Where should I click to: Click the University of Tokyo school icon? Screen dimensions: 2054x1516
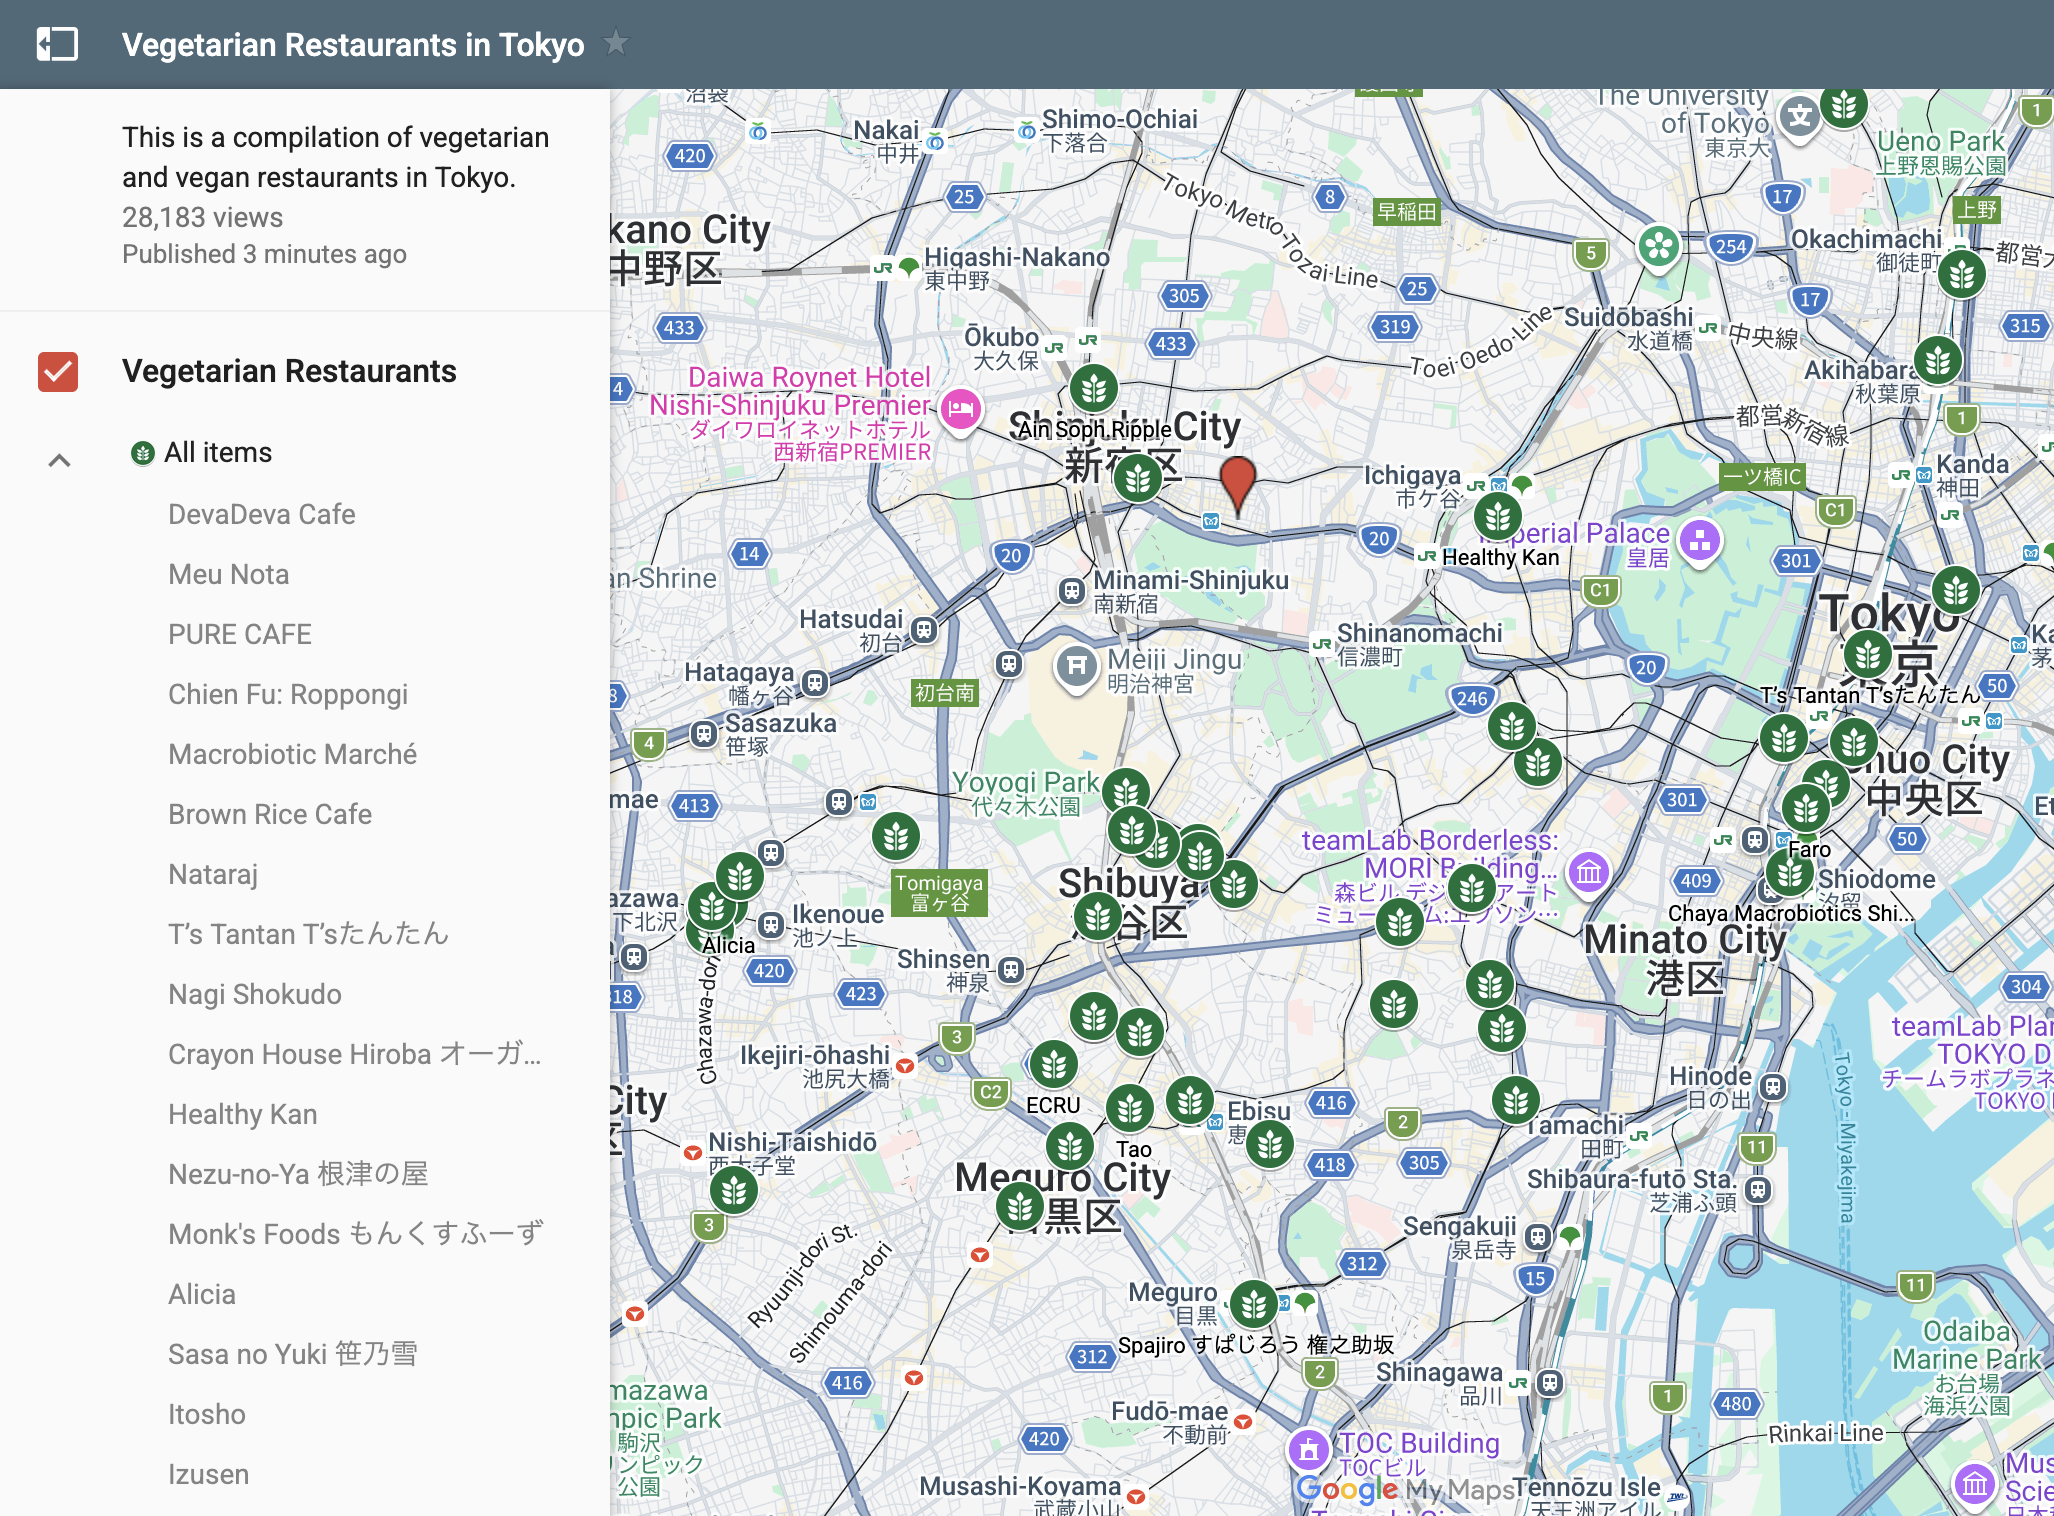1799,119
